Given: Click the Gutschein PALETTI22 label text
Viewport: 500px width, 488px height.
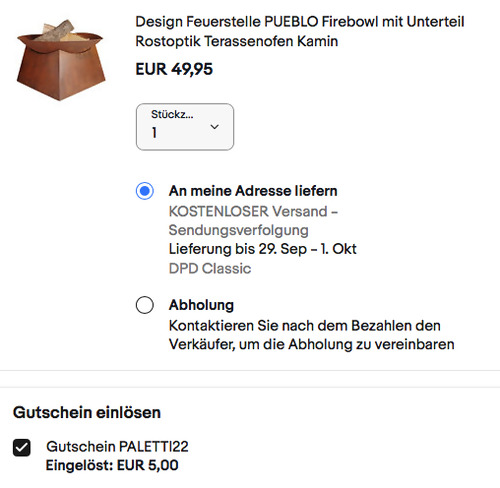Looking at the screenshot, I should click(117, 447).
